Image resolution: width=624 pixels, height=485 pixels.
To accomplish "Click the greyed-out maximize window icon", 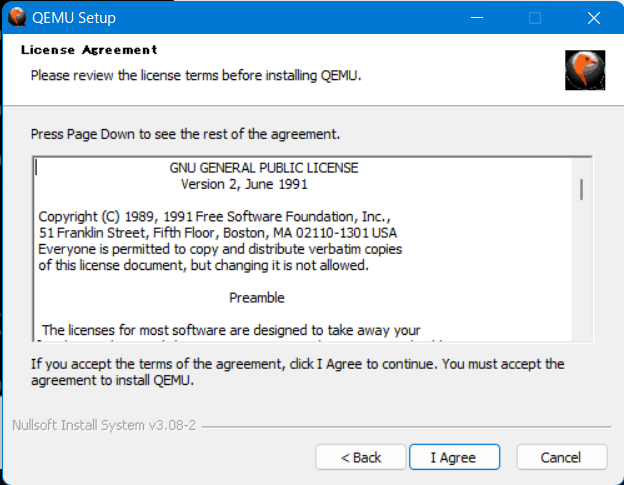I will (x=535, y=18).
